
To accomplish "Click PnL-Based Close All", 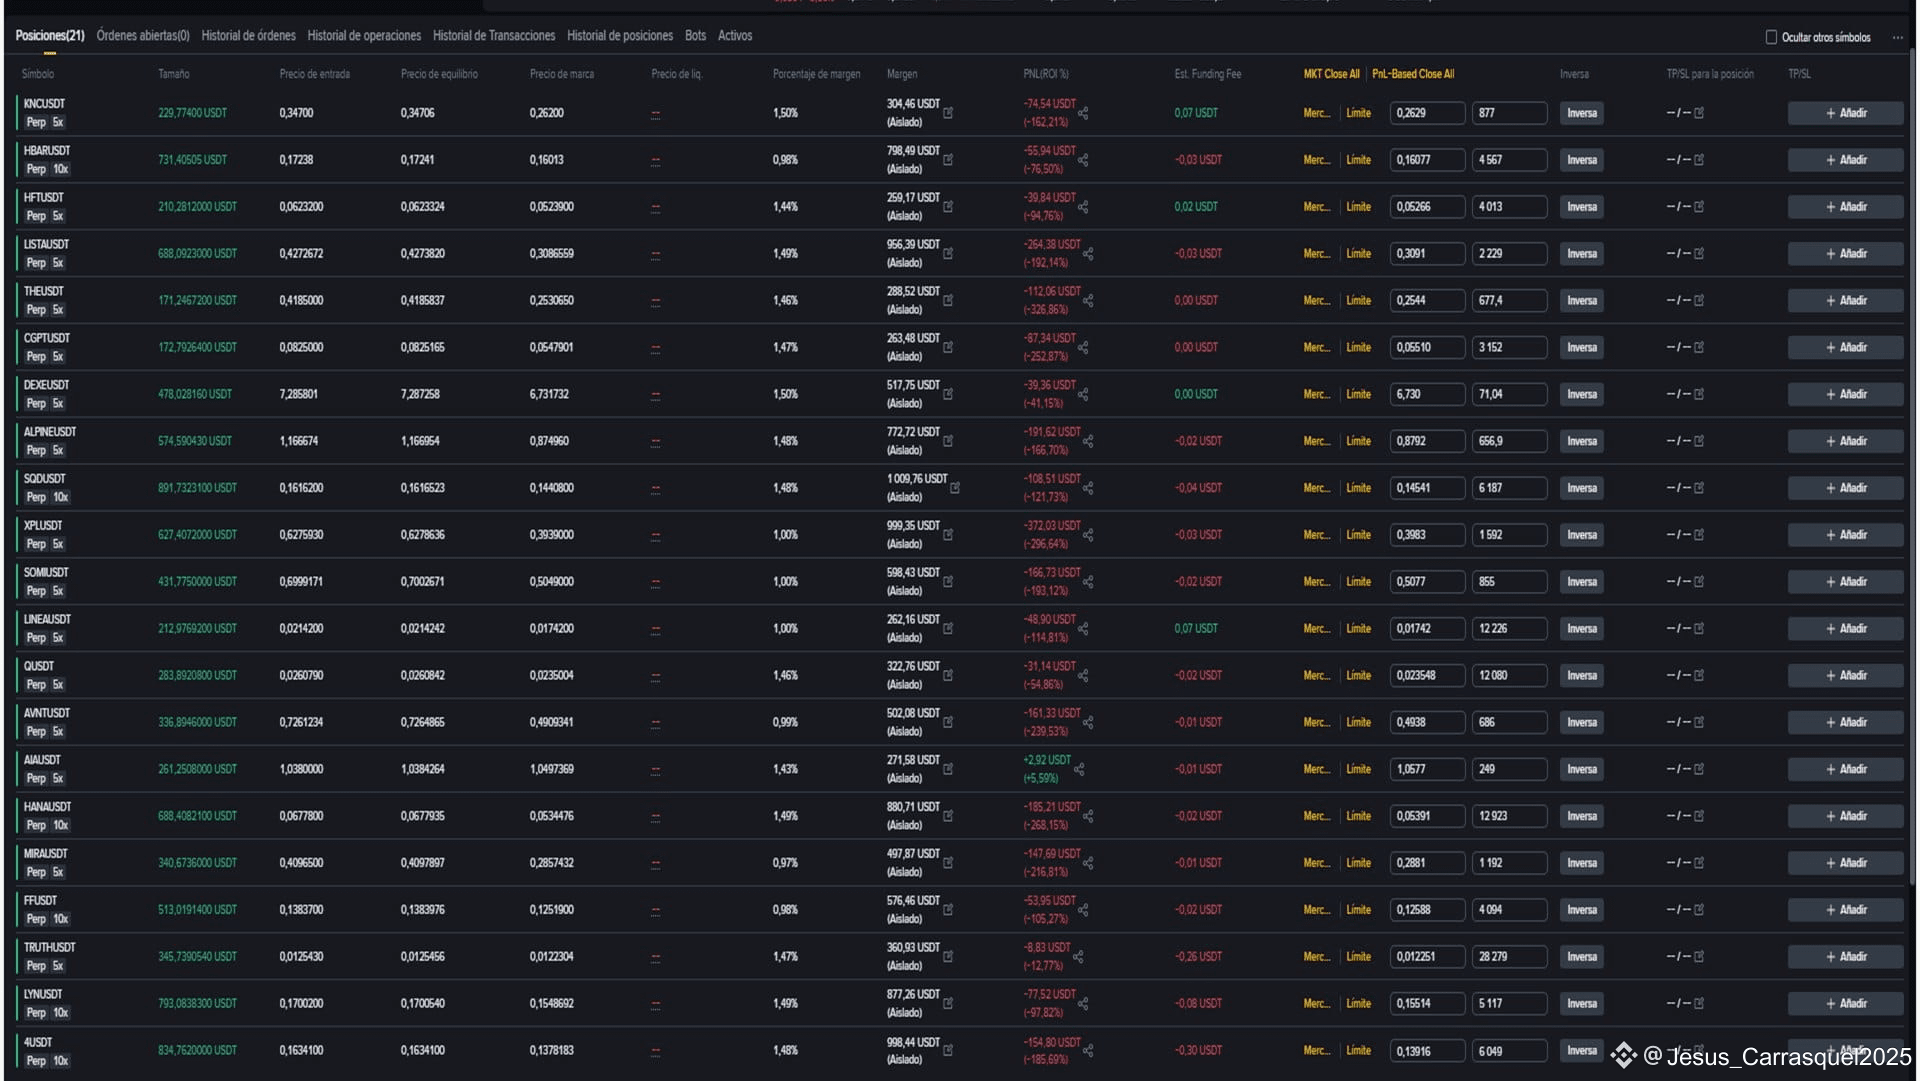I will tap(1413, 74).
